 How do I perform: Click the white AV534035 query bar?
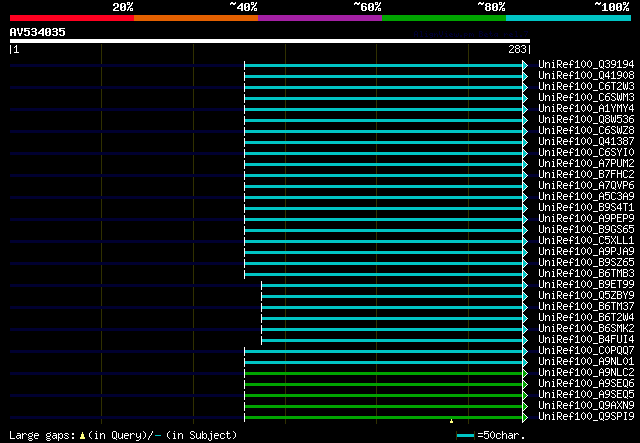pyautogui.click(x=270, y=41)
